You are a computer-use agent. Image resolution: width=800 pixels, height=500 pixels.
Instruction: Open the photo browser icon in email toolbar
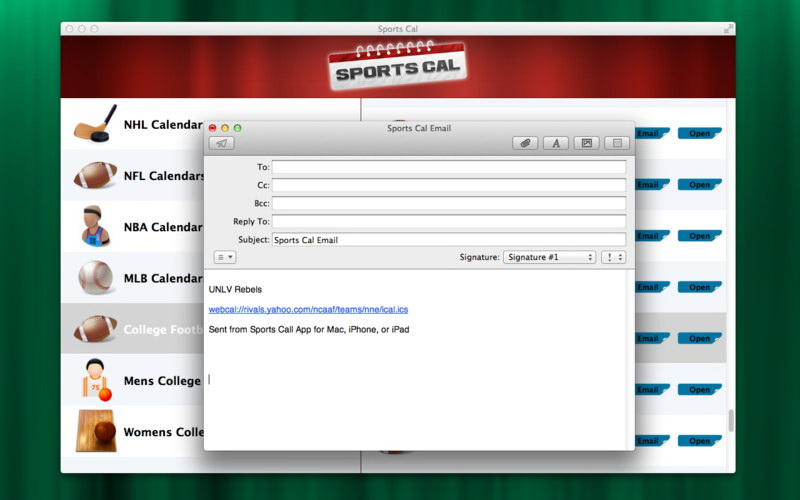coord(587,143)
